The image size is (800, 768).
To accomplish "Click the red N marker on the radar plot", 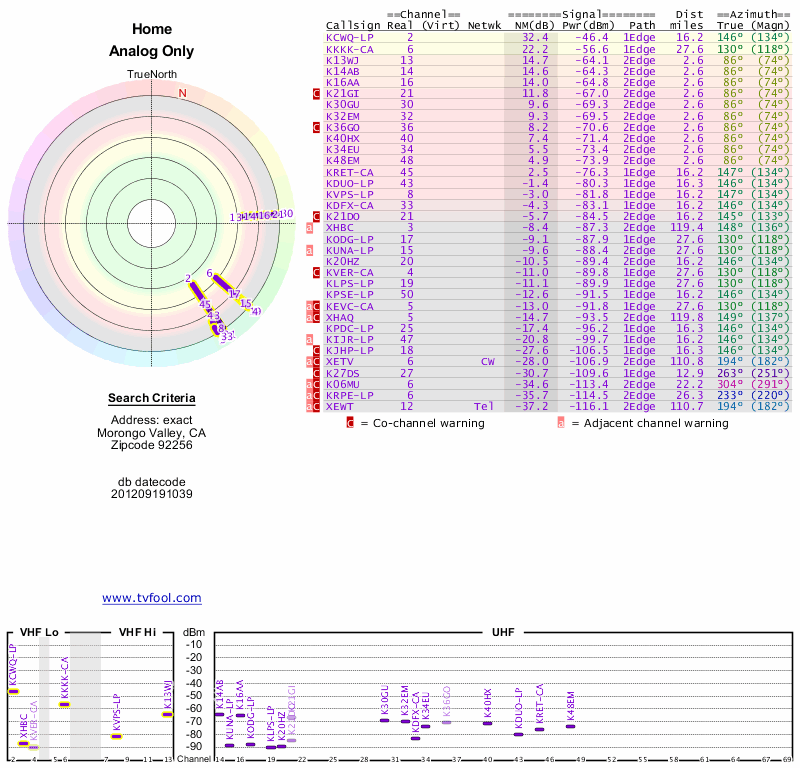I will click(x=182, y=94).
